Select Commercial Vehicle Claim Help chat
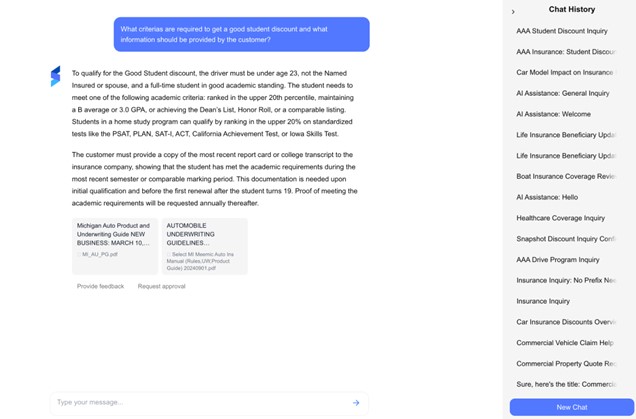The width and height of the screenshot is (636, 419). 565,343
